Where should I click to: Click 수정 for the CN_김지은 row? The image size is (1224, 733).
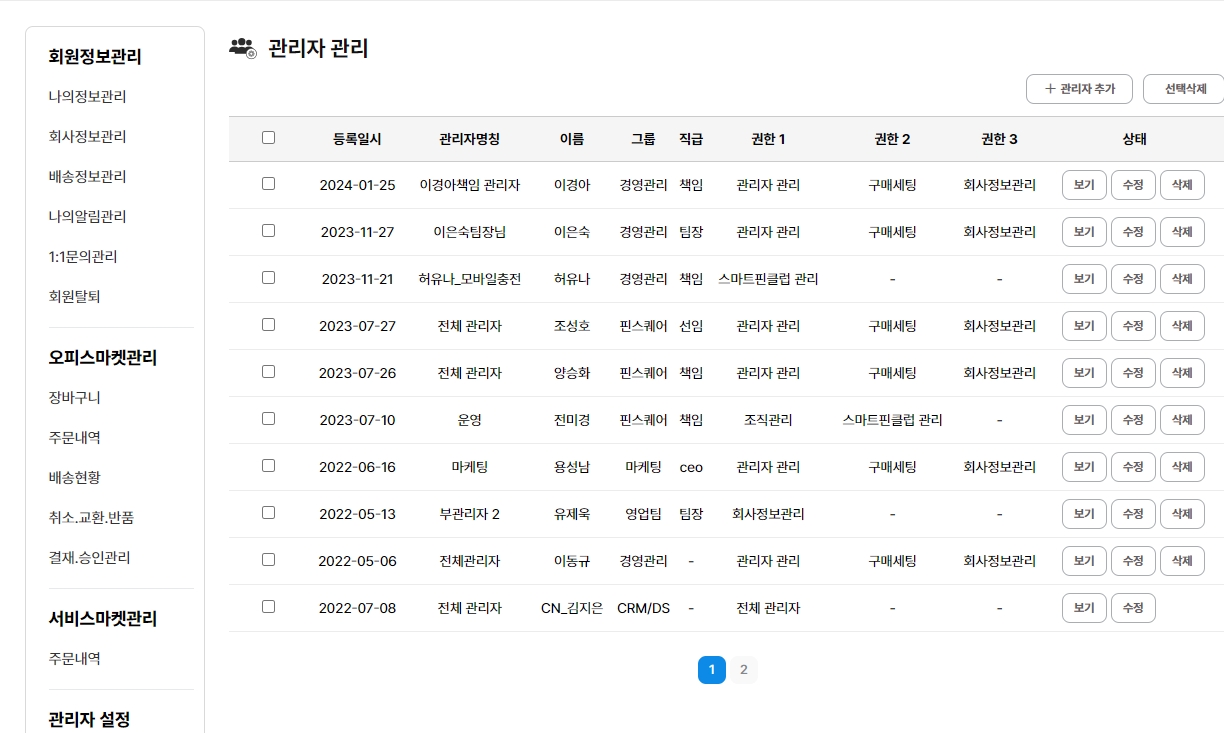[1133, 608]
